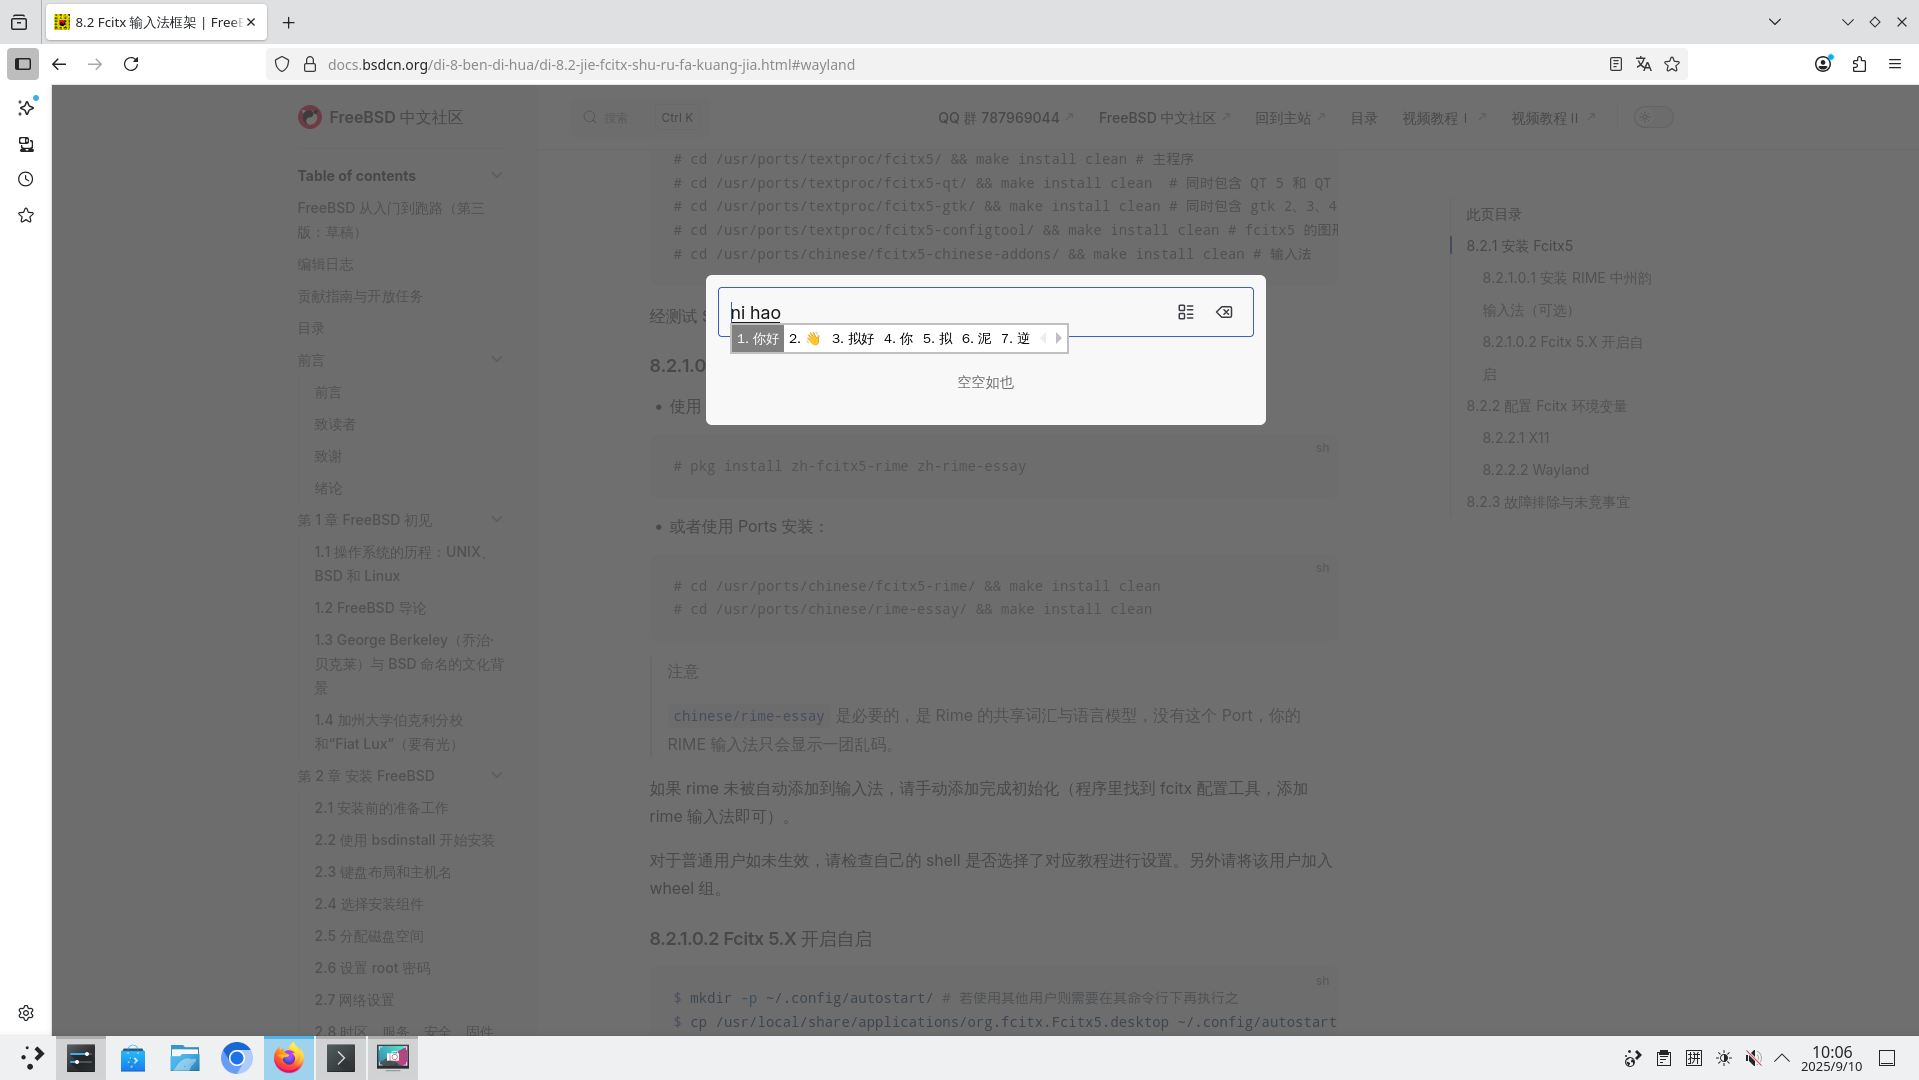Viewport: 1919px width, 1080px height.
Task: Open 回到主站 navigation link
Action: click(1290, 118)
